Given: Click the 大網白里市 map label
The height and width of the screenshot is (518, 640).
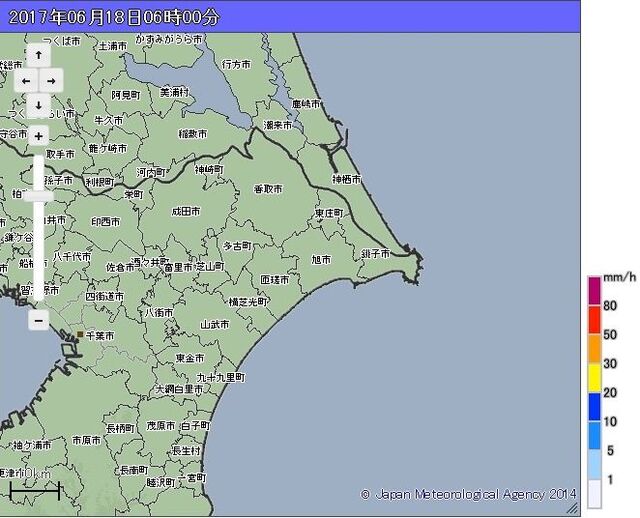Looking at the screenshot, I should click(x=180, y=389).
